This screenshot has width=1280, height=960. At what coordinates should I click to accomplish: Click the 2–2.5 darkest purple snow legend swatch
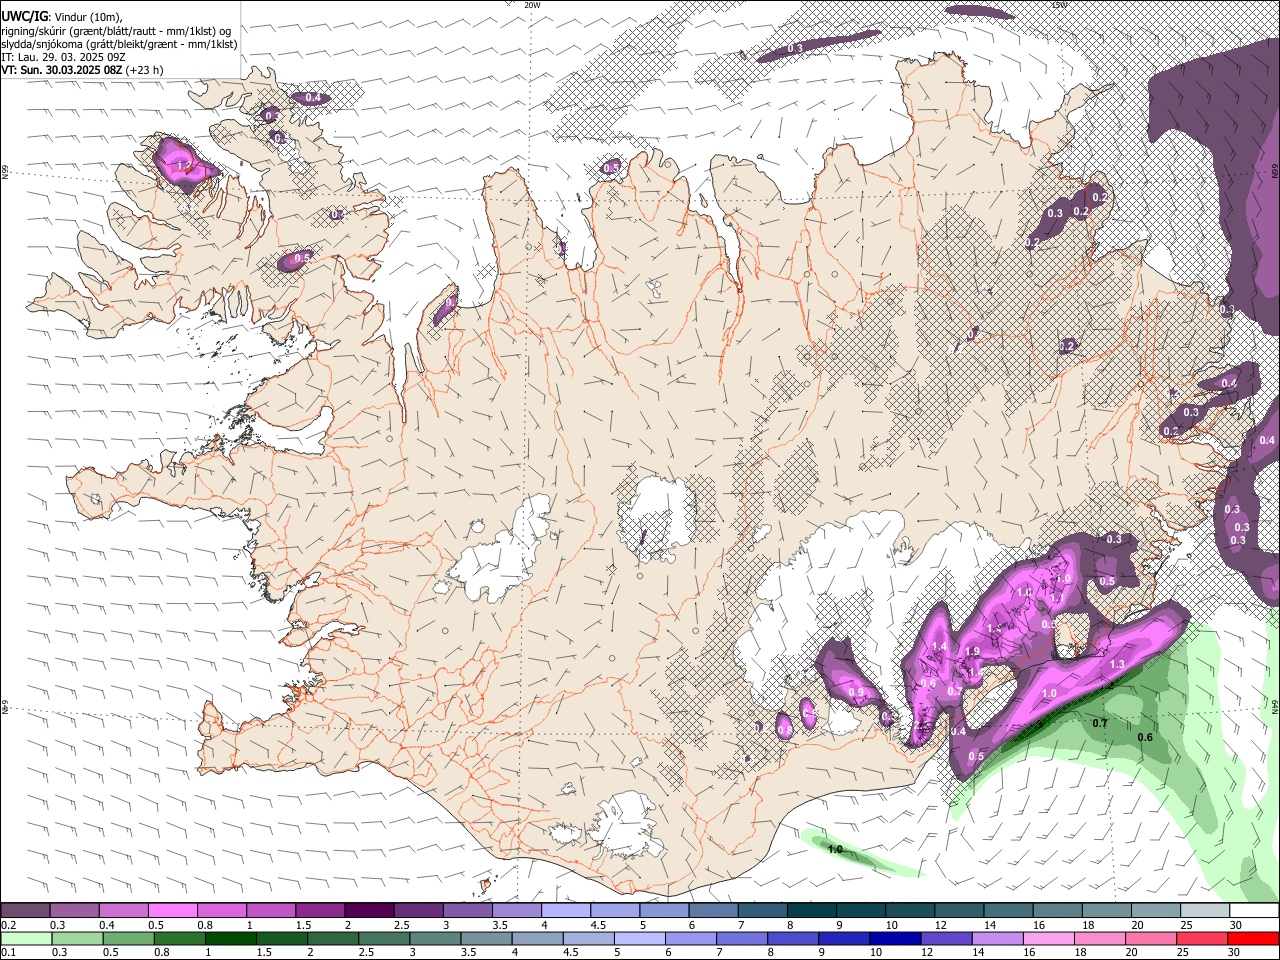point(368,910)
